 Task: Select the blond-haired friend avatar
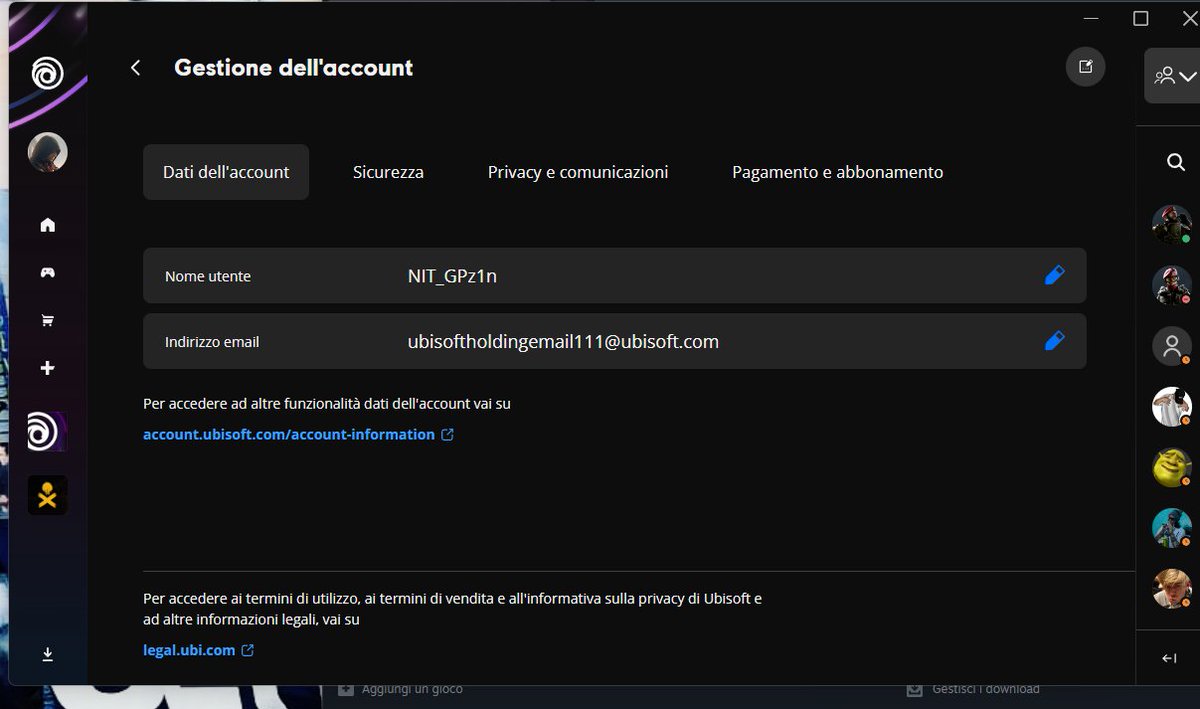tap(1172, 589)
